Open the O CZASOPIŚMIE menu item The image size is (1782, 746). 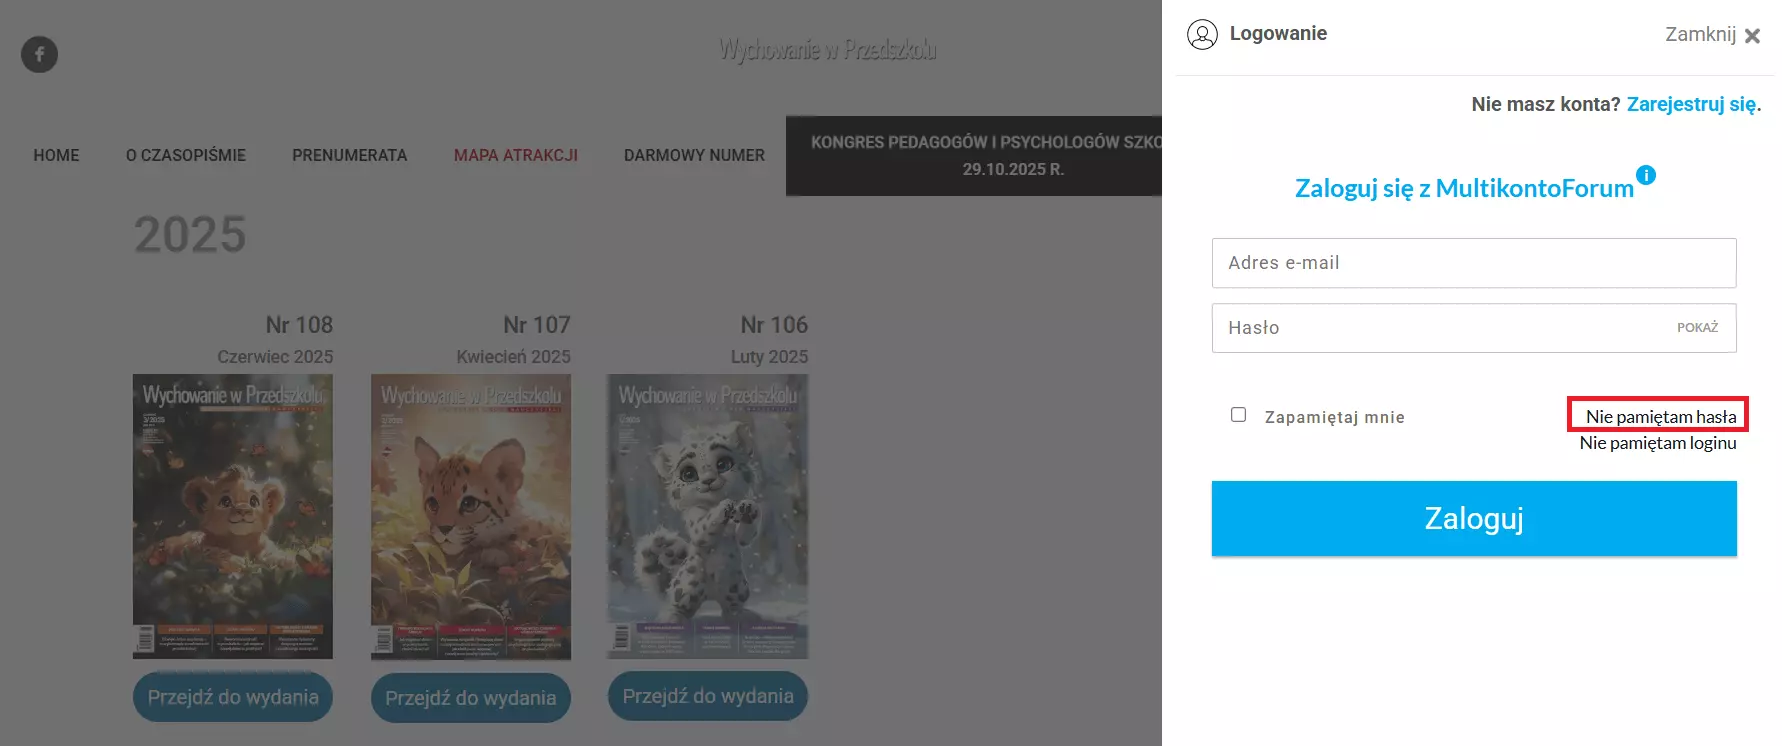[x=186, y=155]
